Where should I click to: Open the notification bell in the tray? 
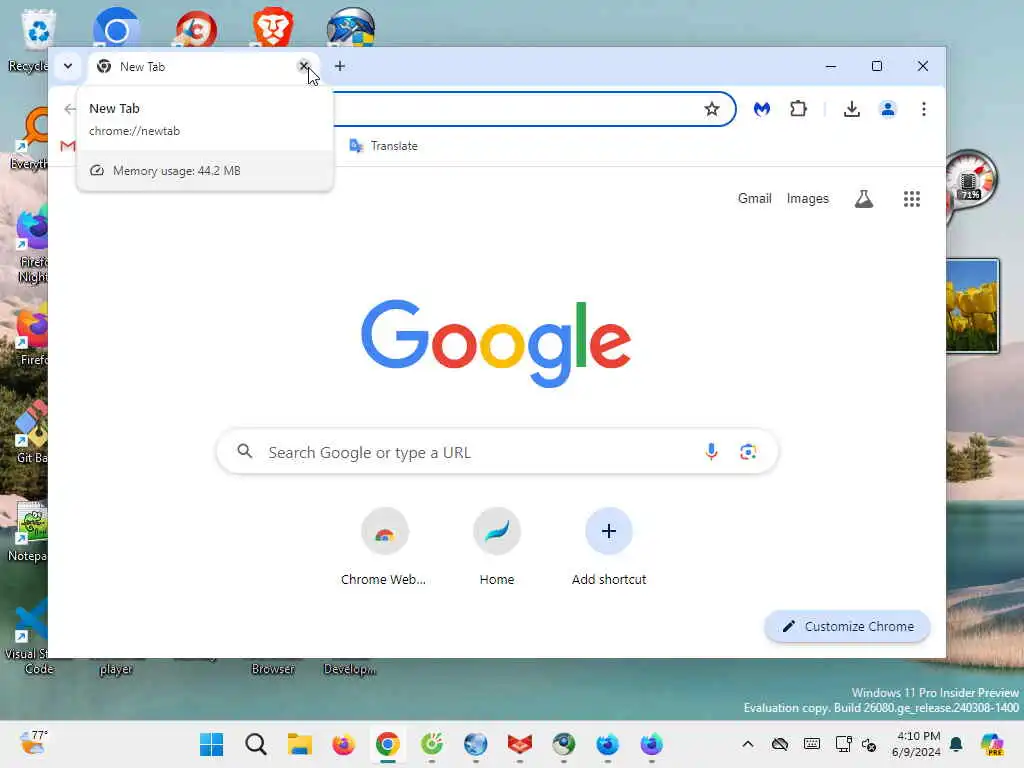tap(955, 744)
